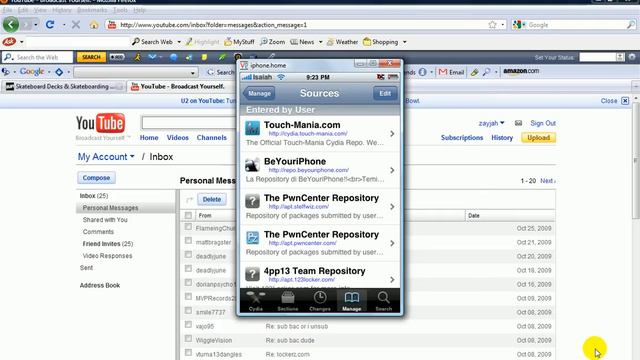Click the amazon.com toolbar shortcut
The width and height of the screenshot is (640, 360).
point(521,71)
